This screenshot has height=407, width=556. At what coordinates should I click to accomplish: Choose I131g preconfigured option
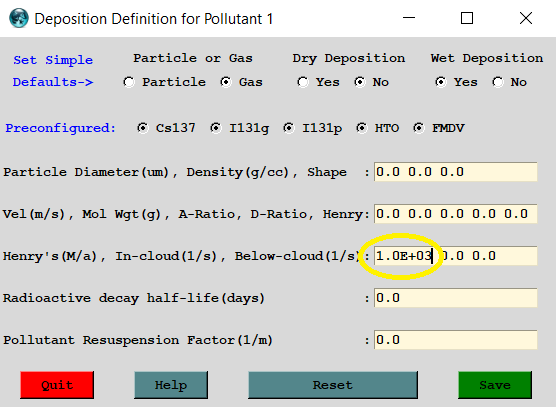point(216,128)
